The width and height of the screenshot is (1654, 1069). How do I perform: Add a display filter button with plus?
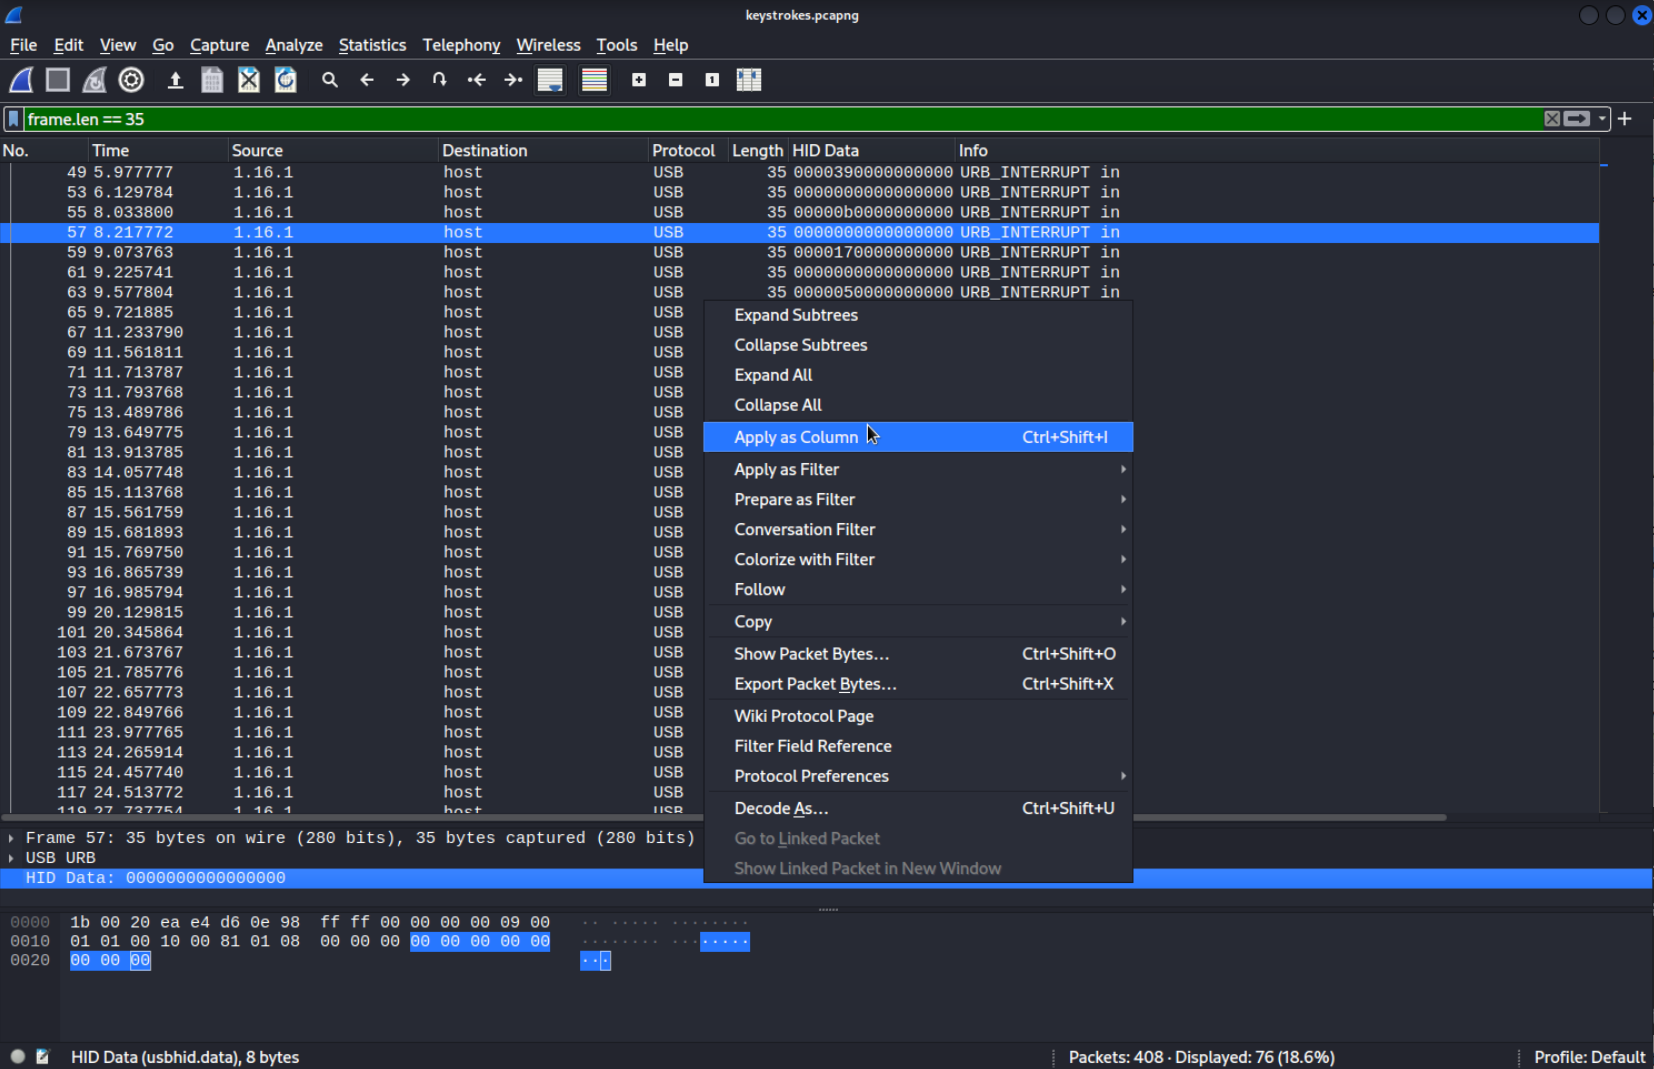1625,119
